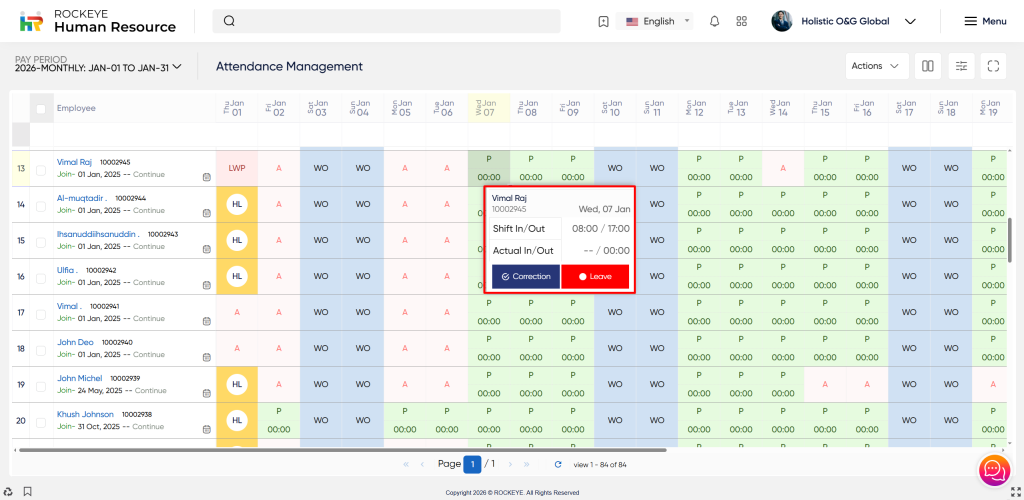Check the select-all employees checkbox
The height and width of the screenshot is (500, 1024).
[41, 108]
